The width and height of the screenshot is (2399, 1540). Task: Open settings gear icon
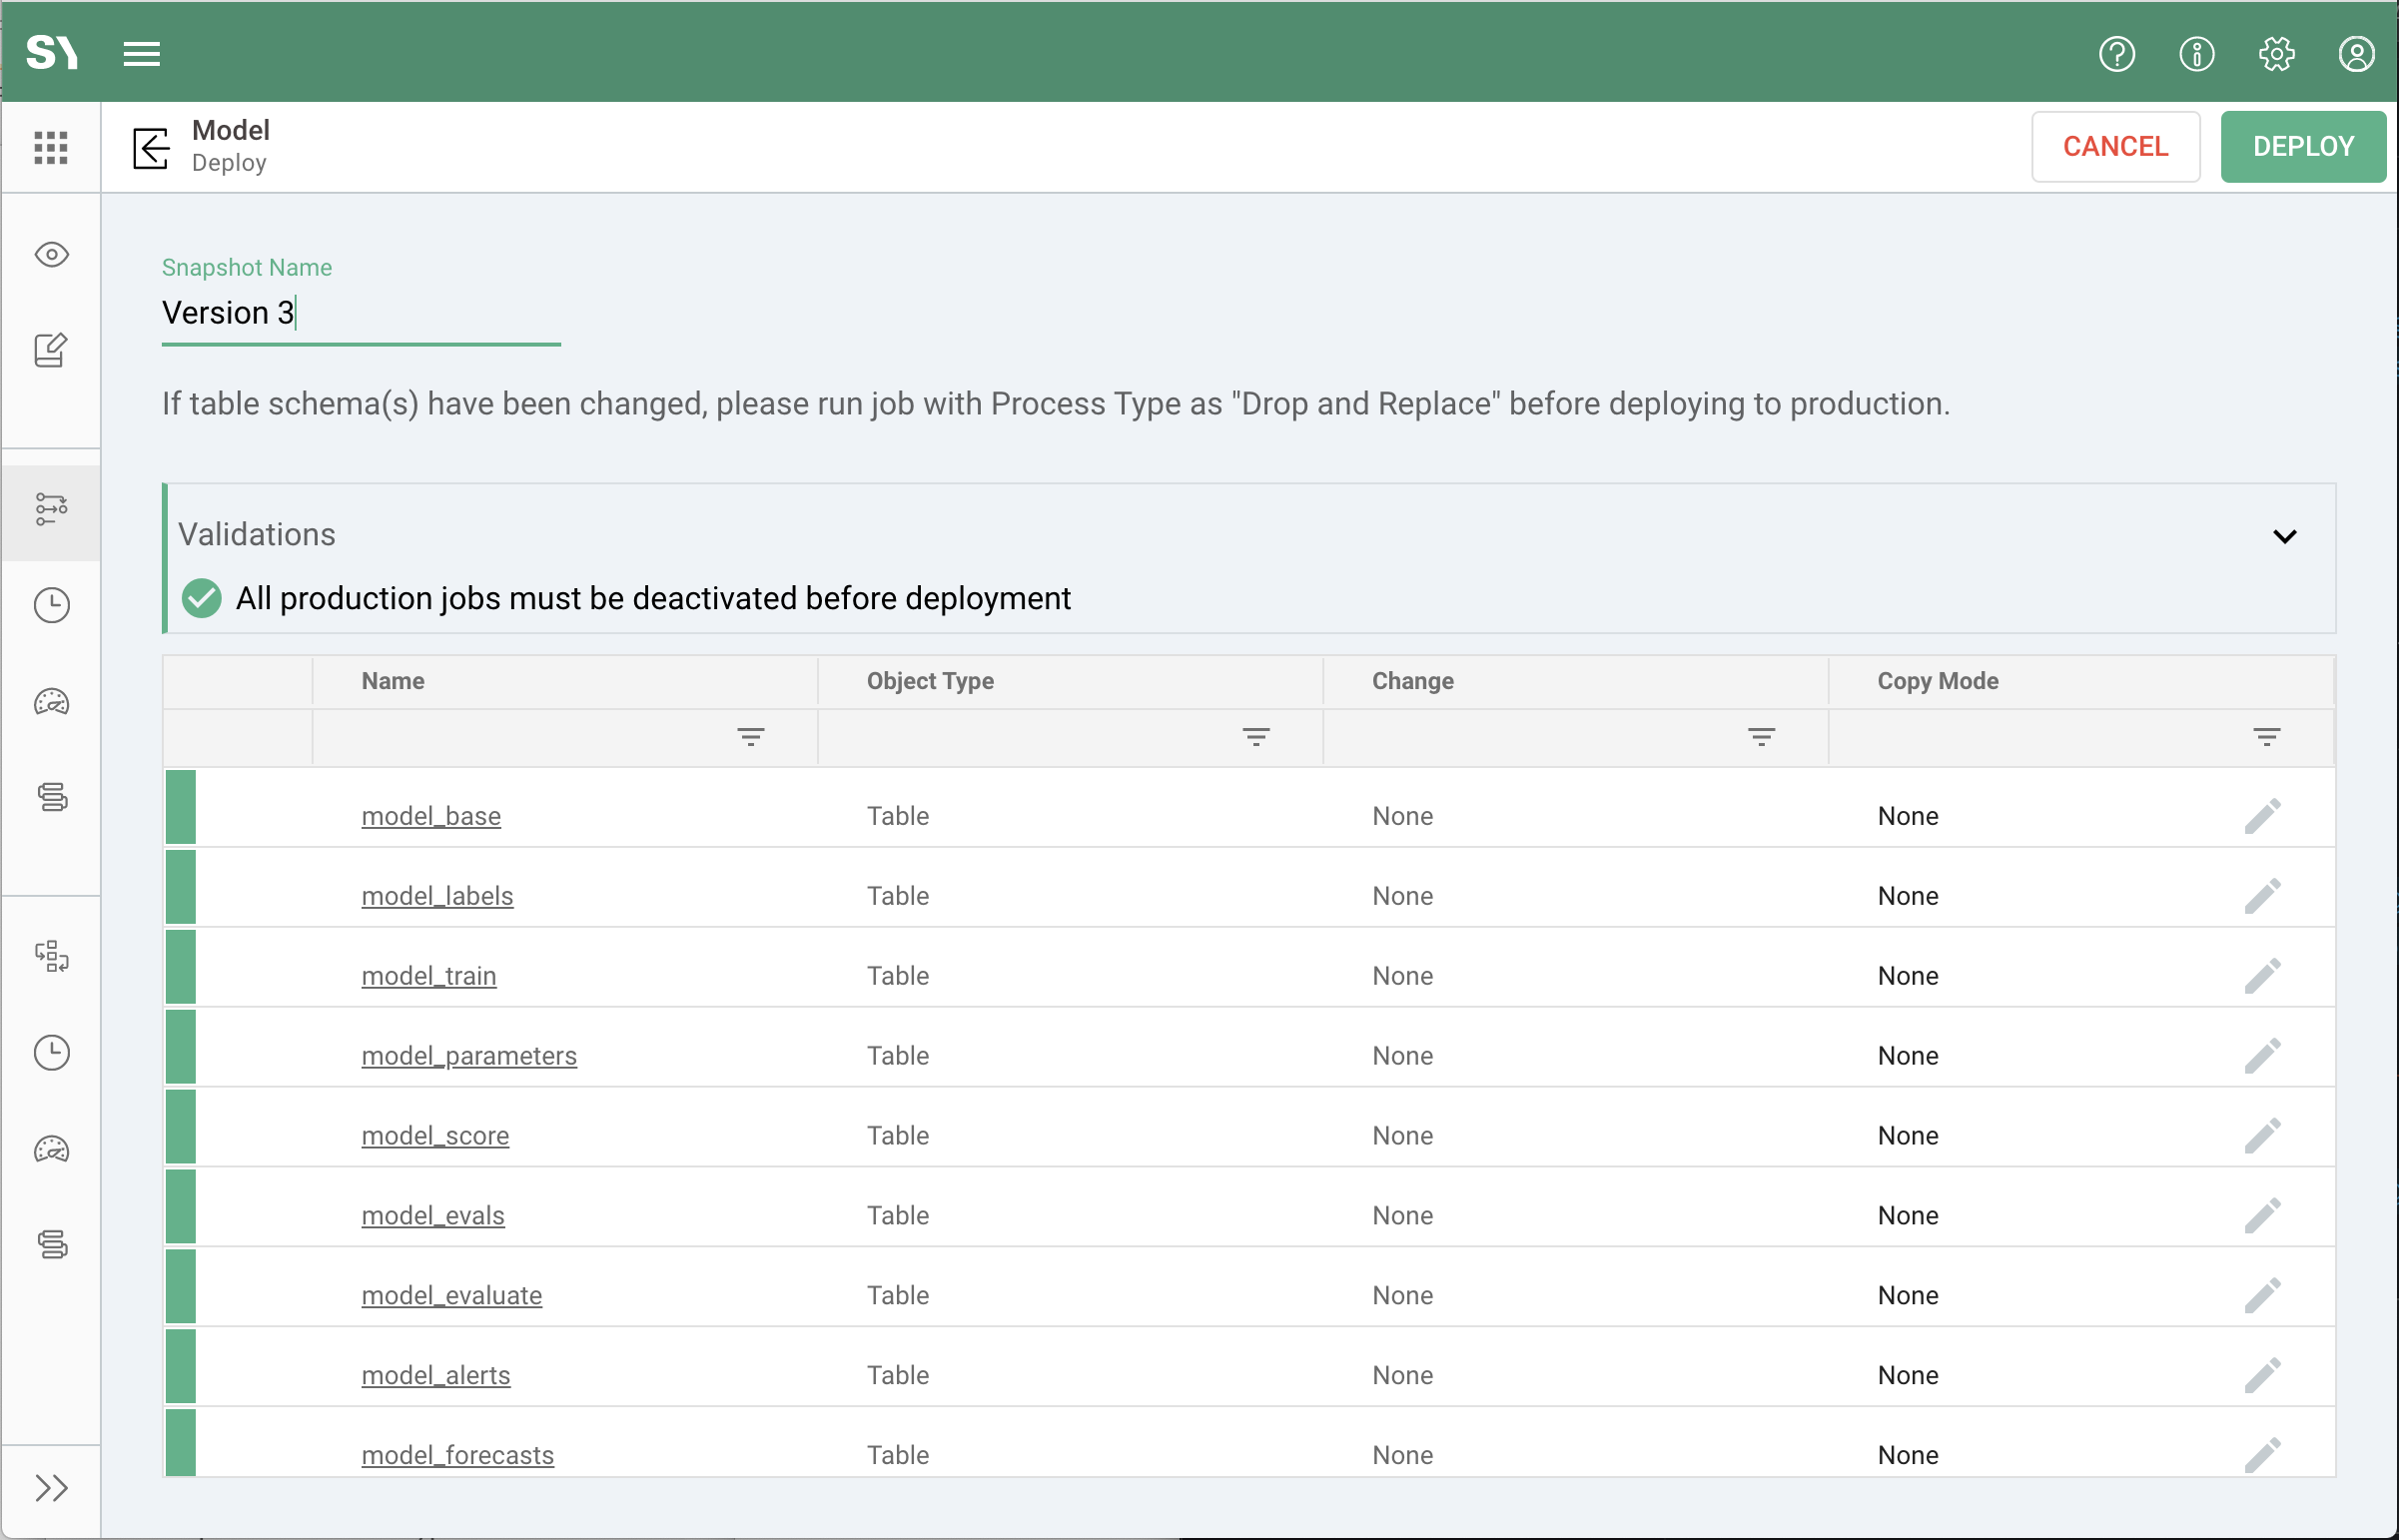pyautogui.click(x=2276, y=54)
